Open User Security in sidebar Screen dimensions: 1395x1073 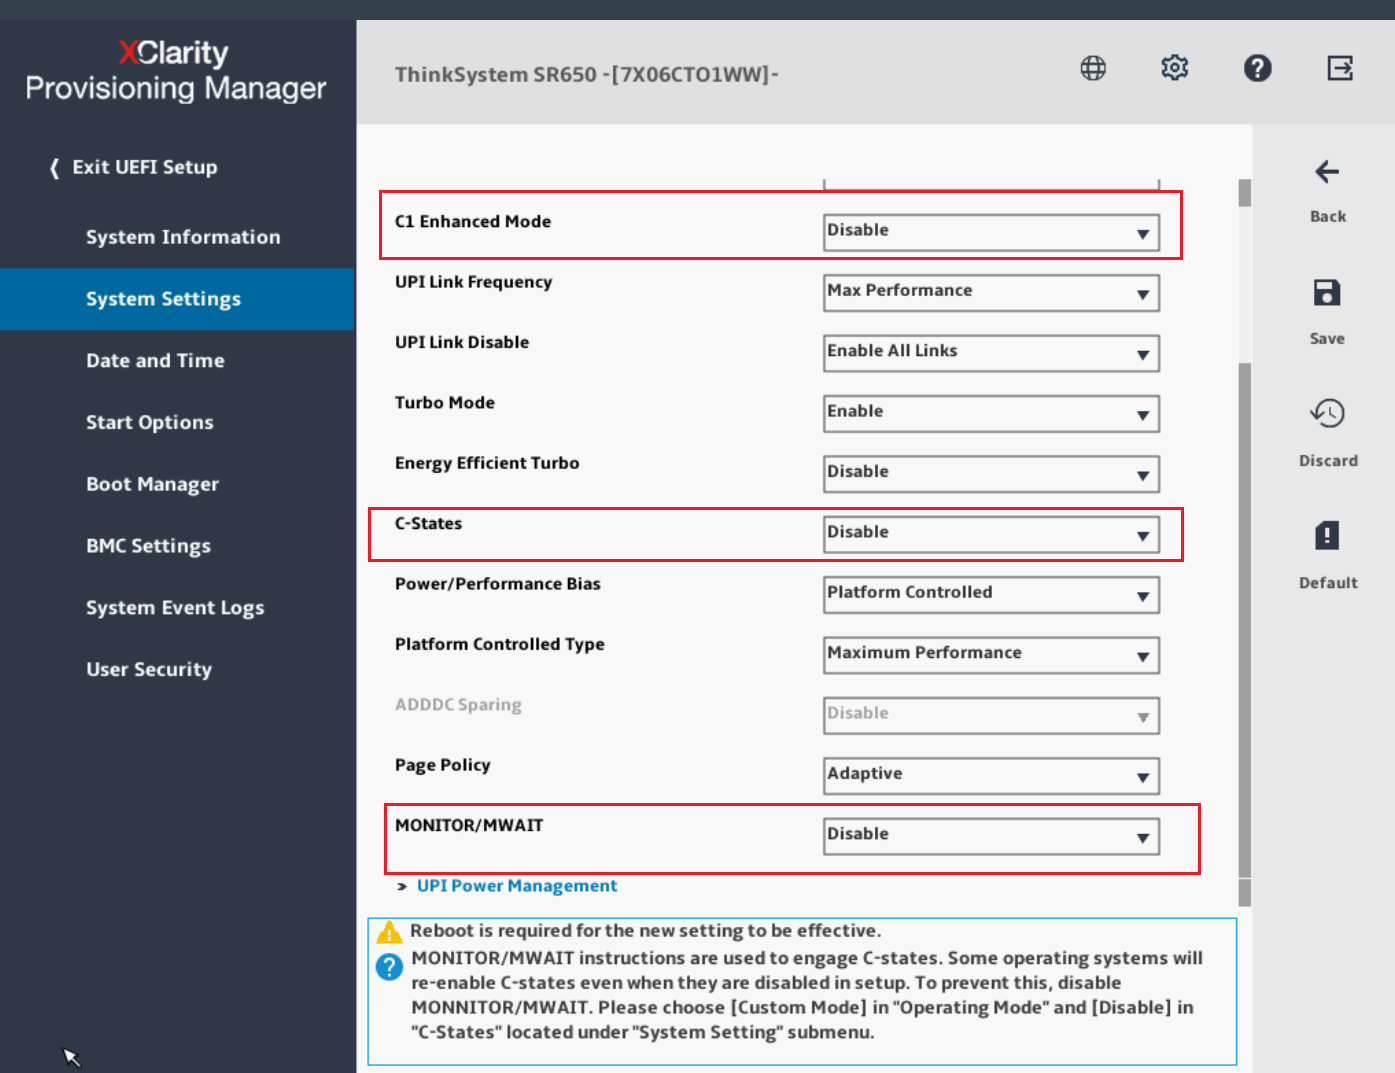pos(149,669)
